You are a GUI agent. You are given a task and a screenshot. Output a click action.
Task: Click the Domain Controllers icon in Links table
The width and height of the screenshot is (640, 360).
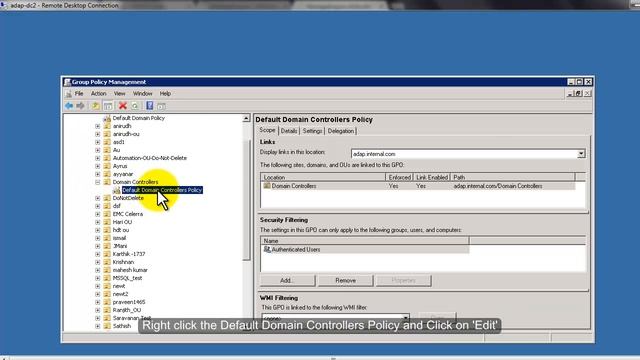(267, 186)
